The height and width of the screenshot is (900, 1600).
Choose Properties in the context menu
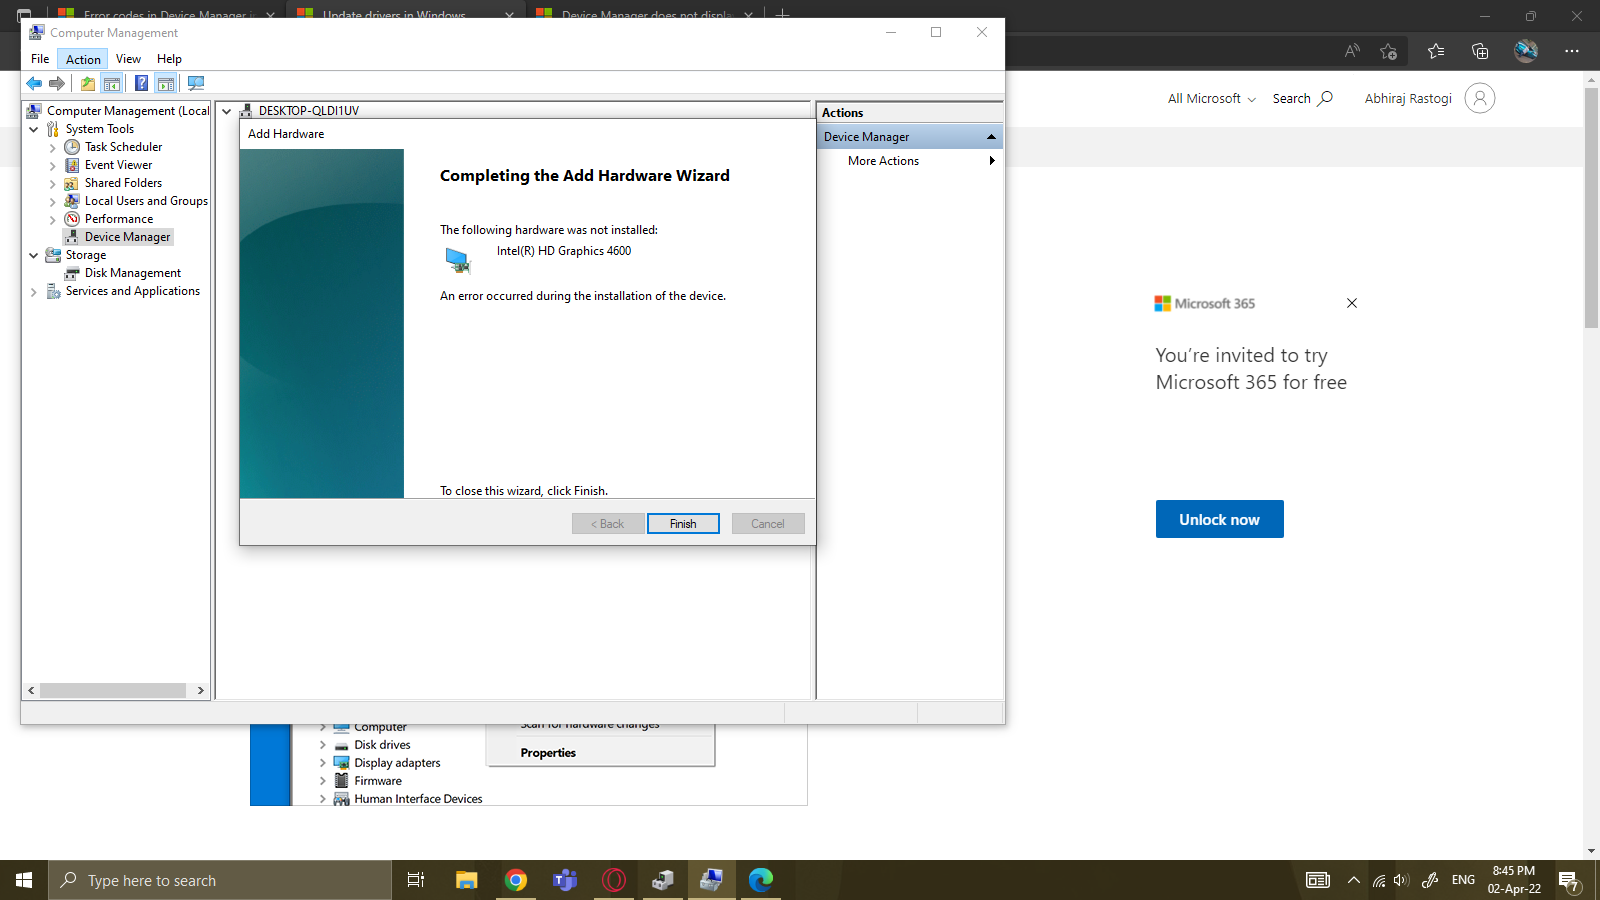[547, 752]
